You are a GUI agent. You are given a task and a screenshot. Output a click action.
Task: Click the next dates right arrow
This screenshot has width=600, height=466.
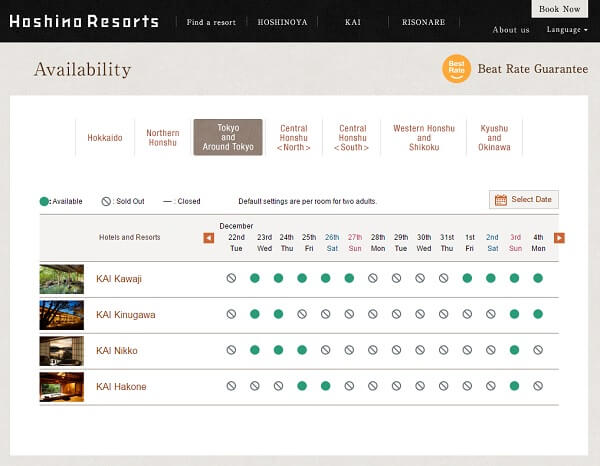point(559,238)
